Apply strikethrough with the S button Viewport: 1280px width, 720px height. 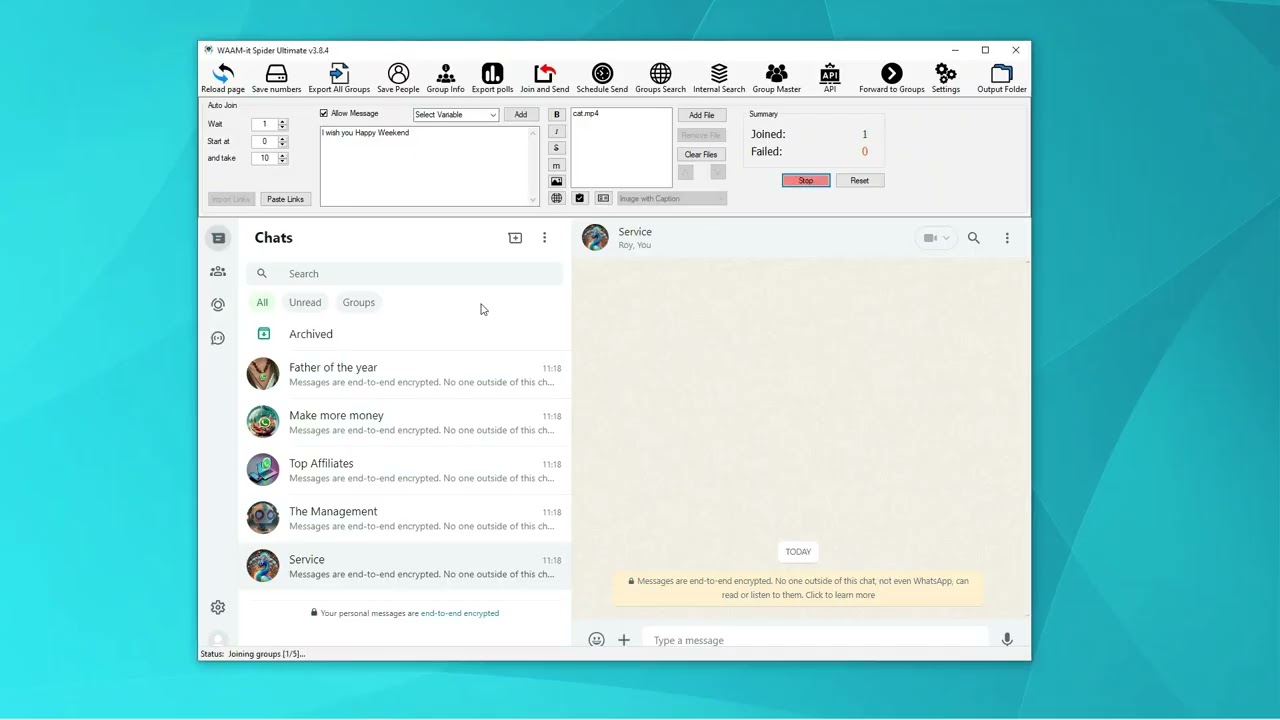[x=557, y=148]
